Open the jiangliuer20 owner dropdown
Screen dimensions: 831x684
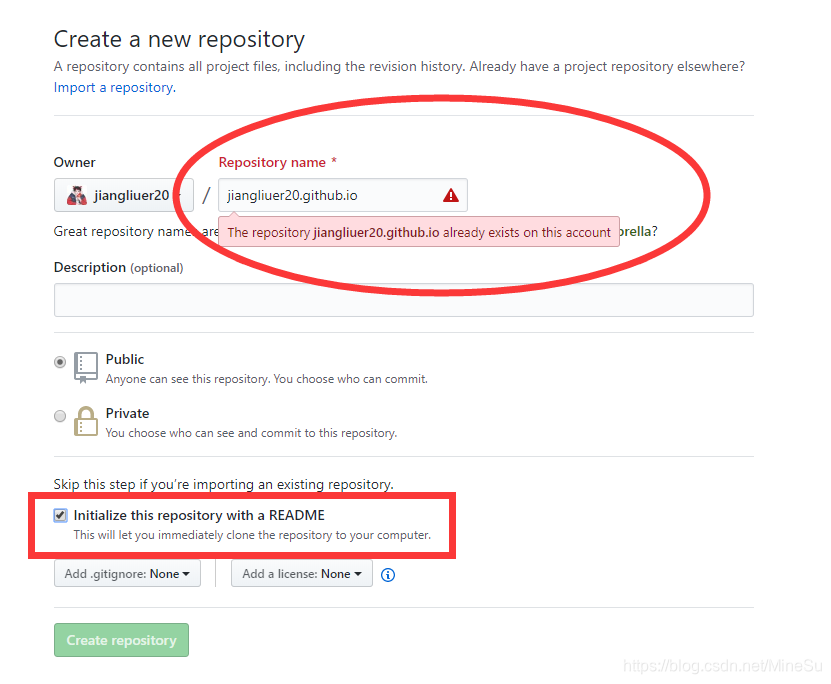click(123, 195)
